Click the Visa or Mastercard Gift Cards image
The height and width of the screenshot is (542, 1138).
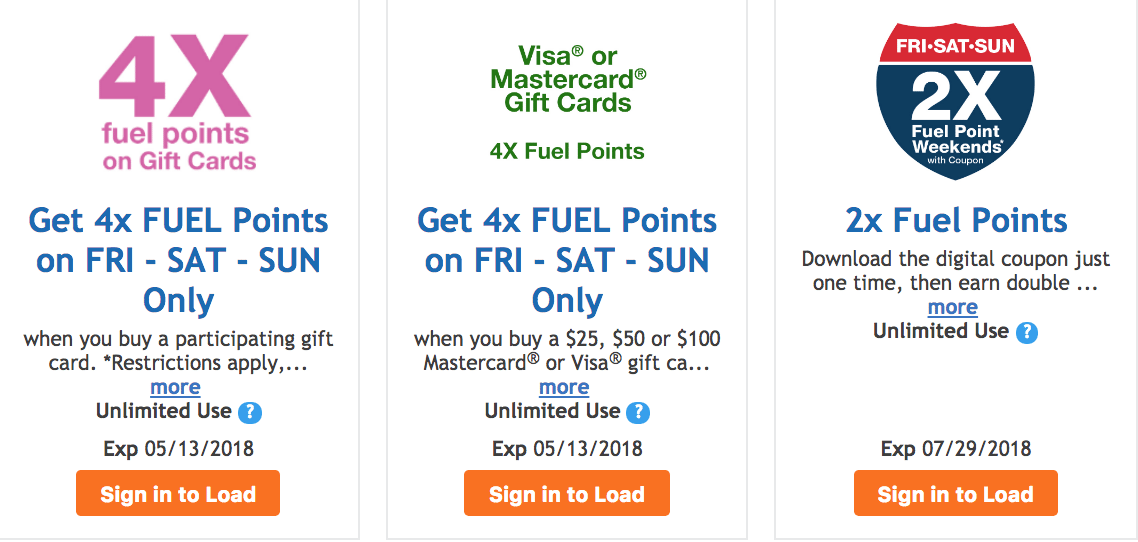(x=568, y=103)
